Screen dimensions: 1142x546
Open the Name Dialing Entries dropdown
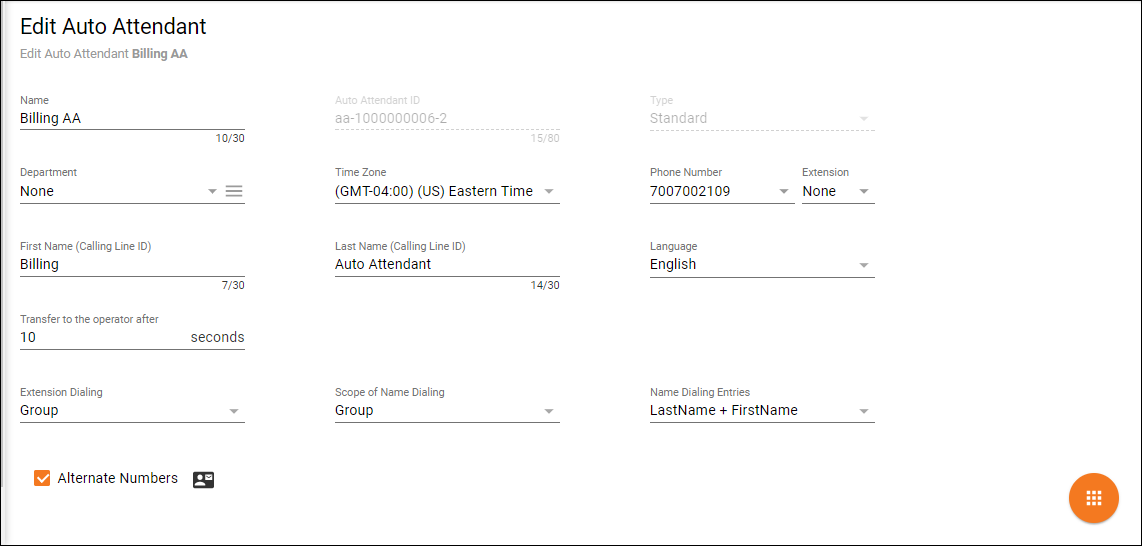point(864,411)
